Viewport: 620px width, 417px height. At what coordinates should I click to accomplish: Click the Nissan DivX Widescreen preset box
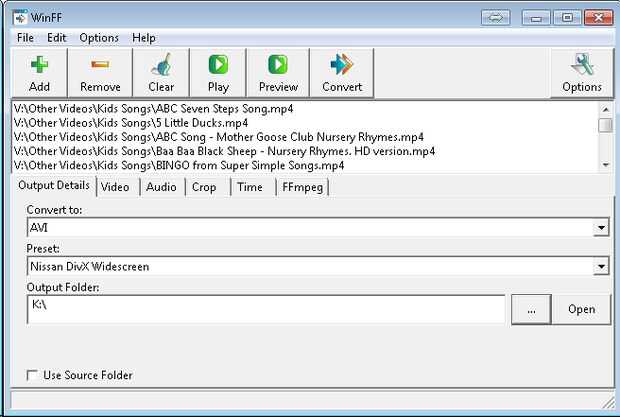click(318, 266)
